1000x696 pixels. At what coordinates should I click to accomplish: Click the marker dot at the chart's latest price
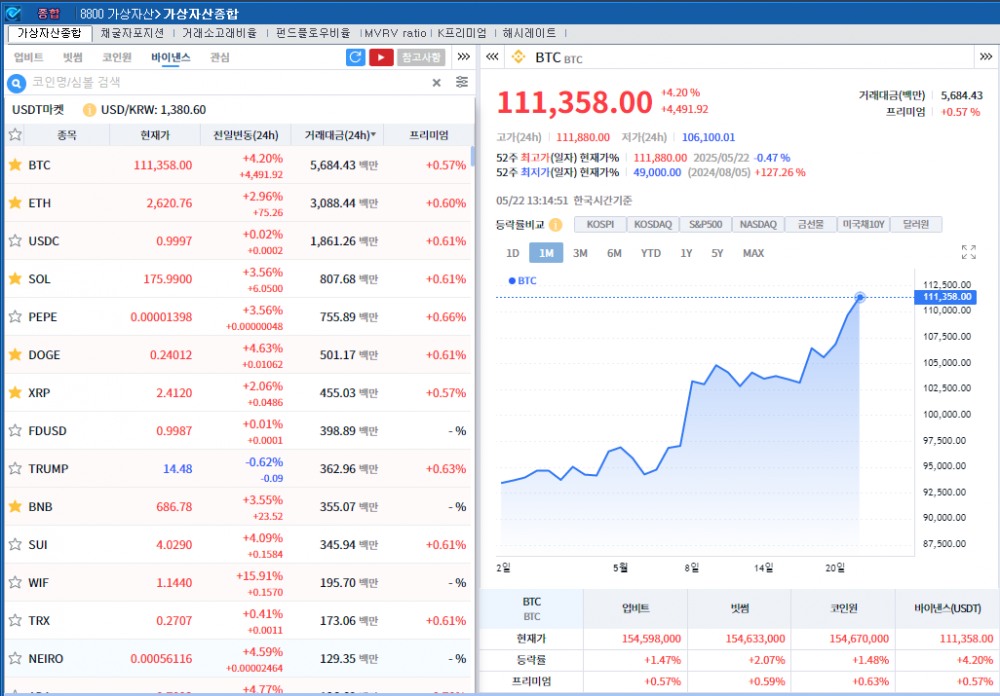pyautogui.click(x=858, y=297)
